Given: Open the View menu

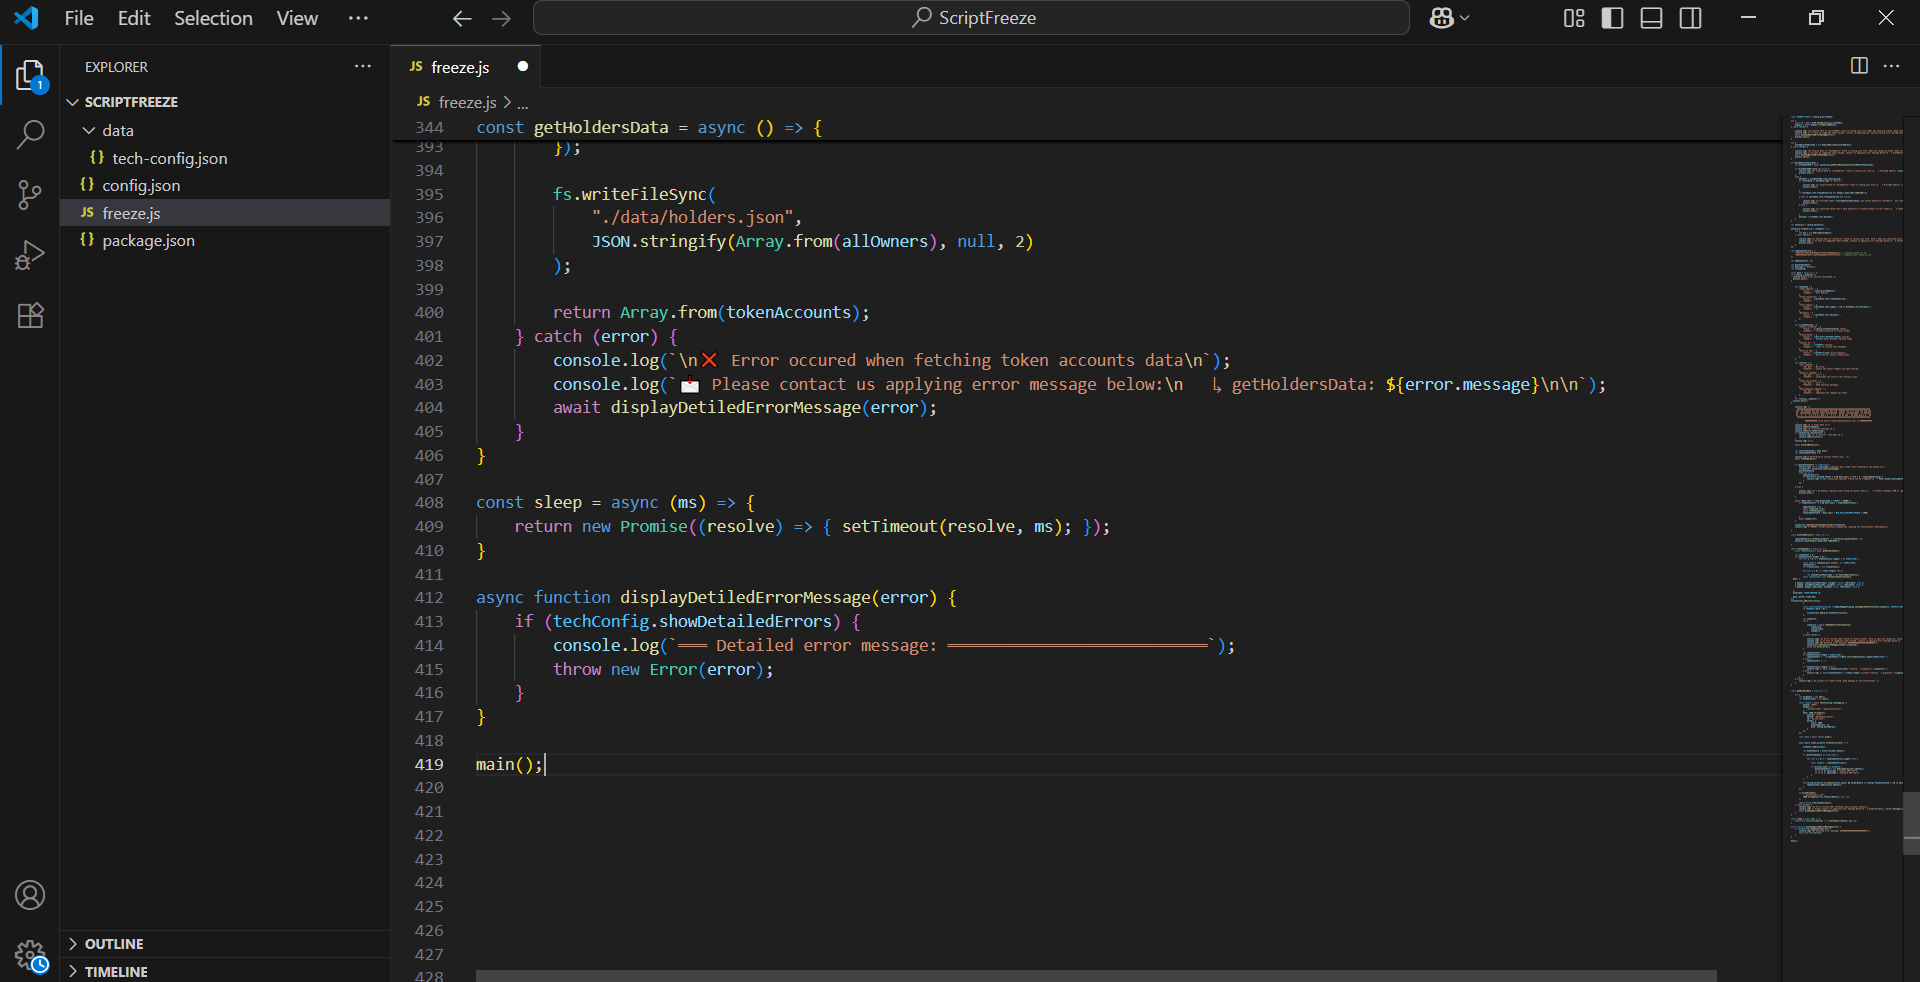Looking at the screenshot, I should (x=297, y=18).
